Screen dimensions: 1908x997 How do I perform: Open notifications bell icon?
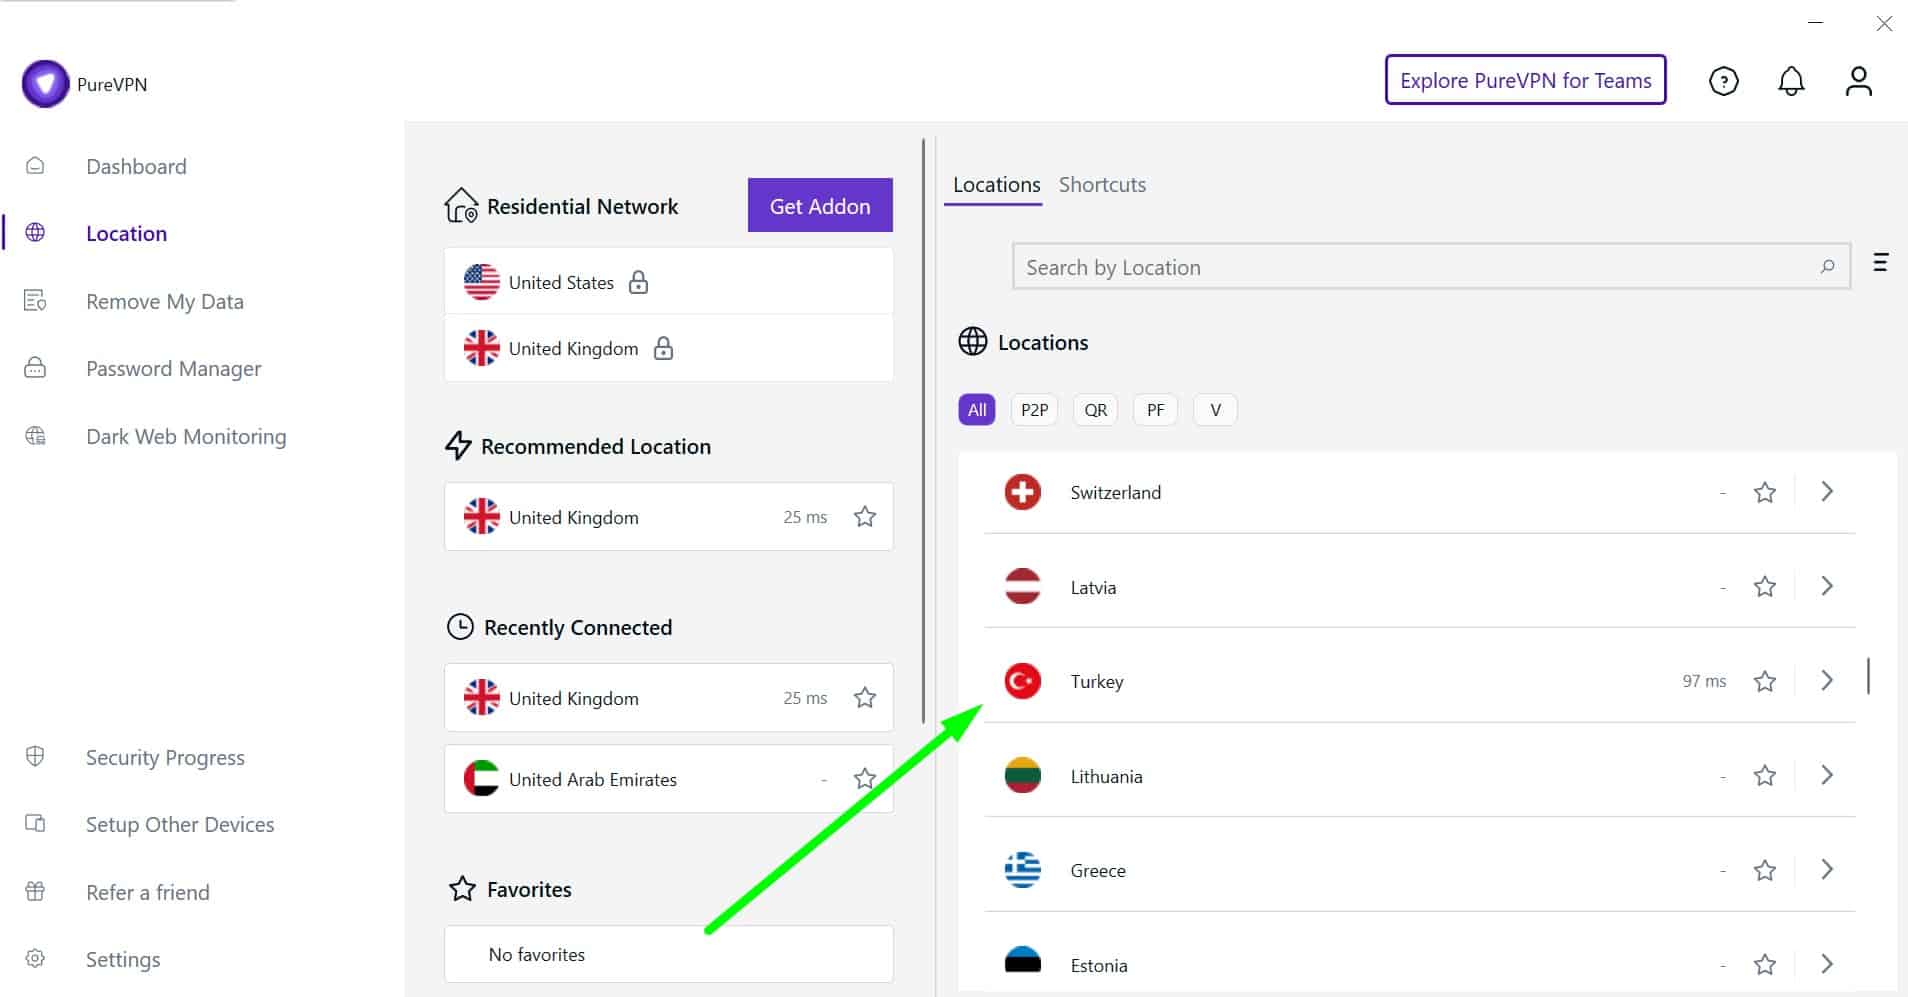tap(1791, 81)
